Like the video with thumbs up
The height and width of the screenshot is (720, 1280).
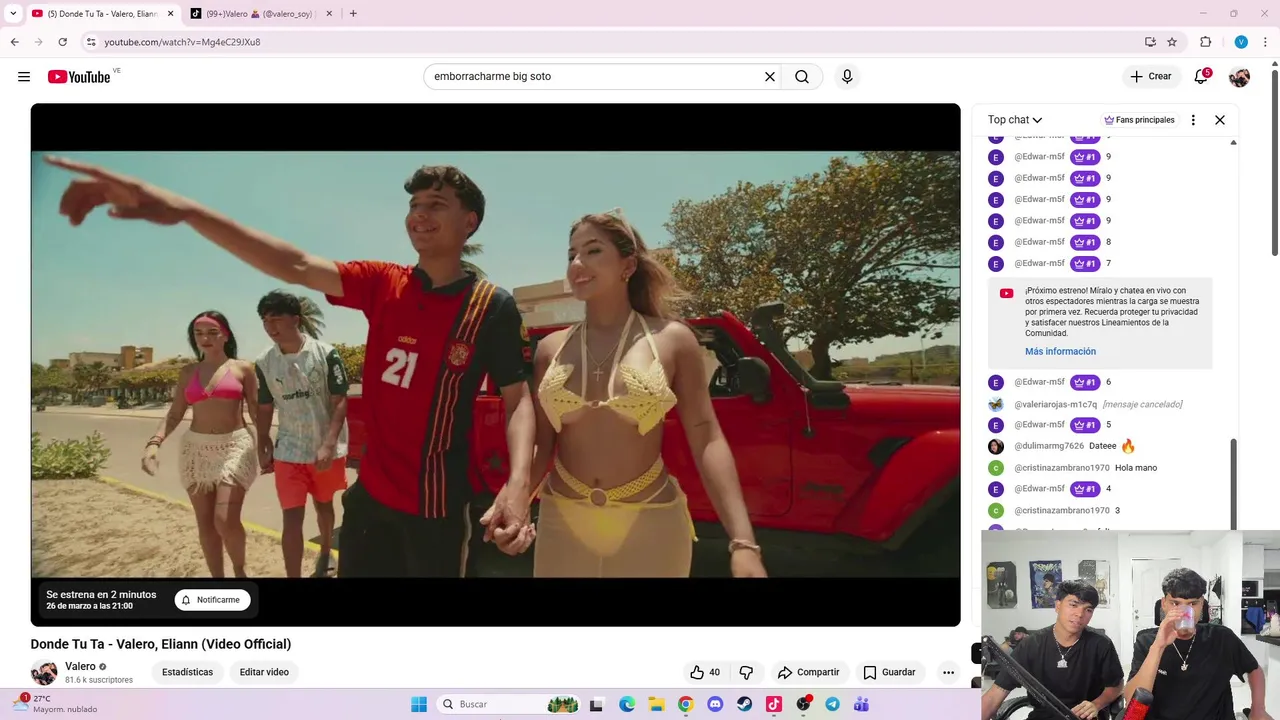[x=705, y=672]
